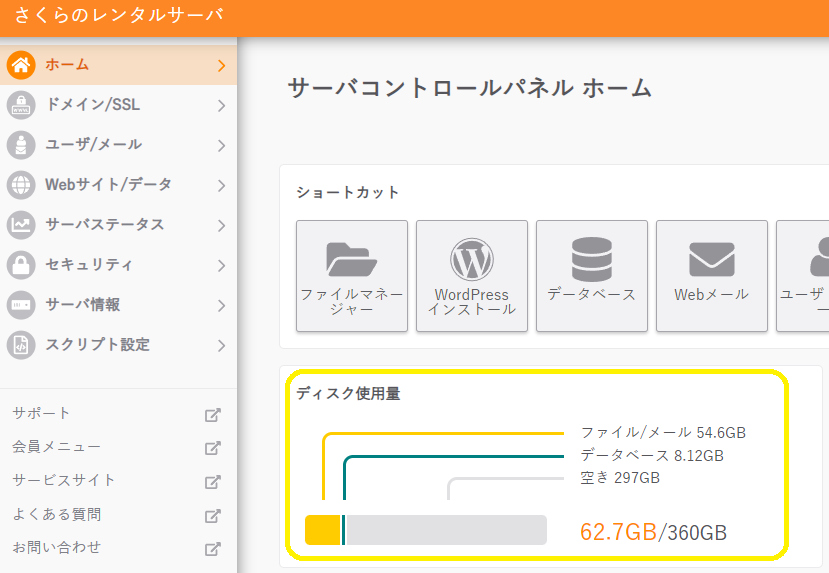
Task: Click external link icon beside お問い合わせ
Action: (x=213, y=549)
